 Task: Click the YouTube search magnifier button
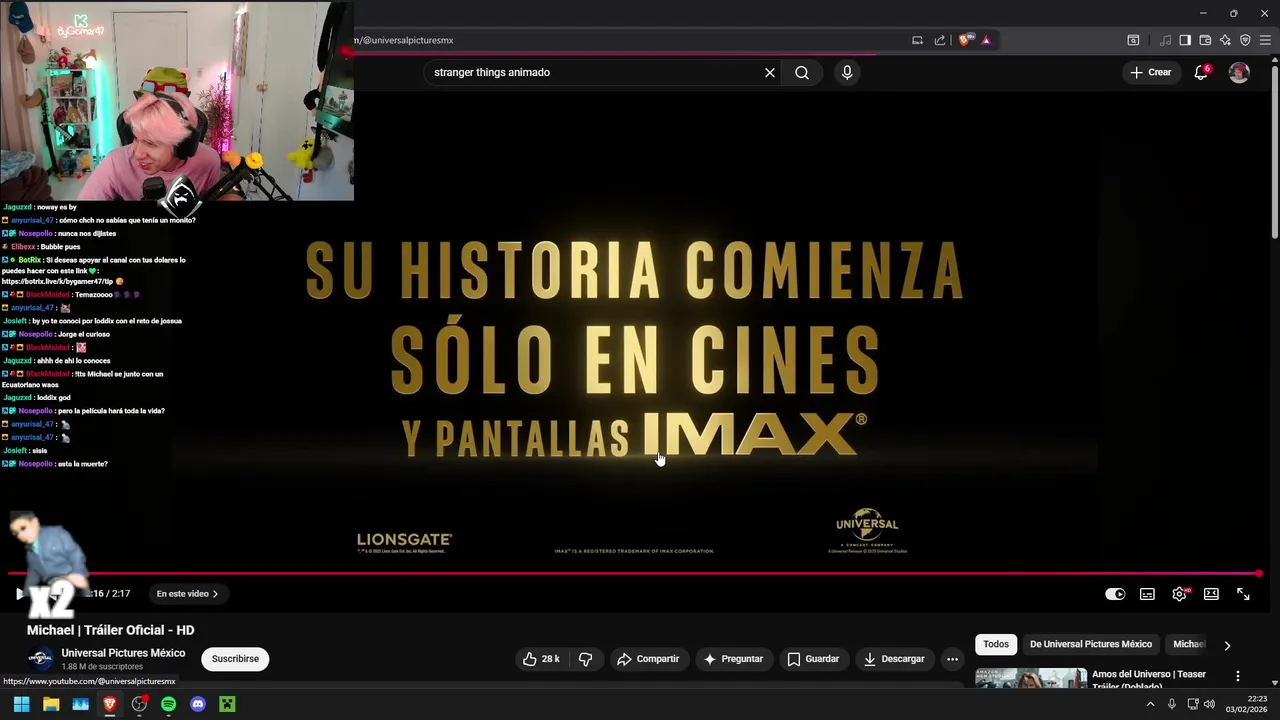(802, 72)
